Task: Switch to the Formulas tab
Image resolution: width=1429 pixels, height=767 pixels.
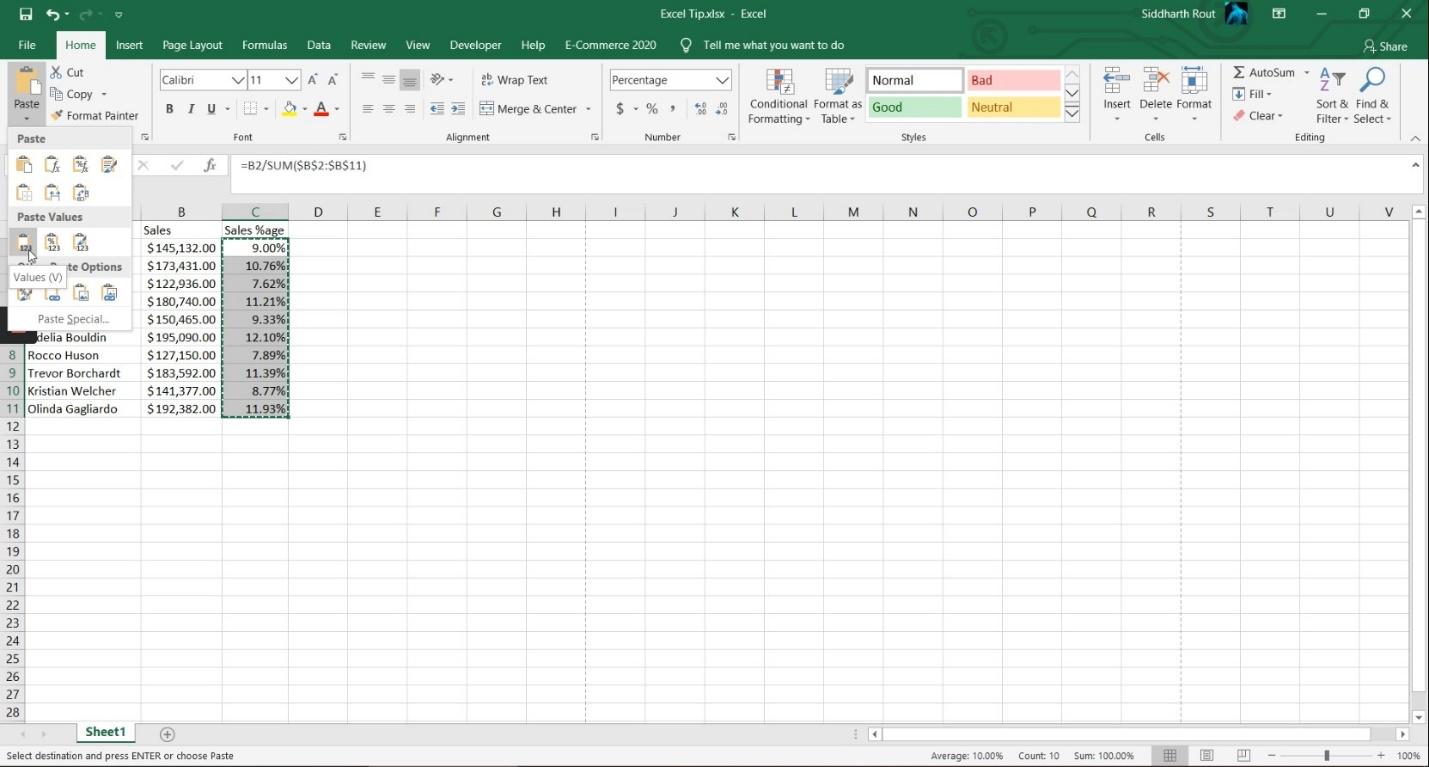Action: tap(264, 45)
